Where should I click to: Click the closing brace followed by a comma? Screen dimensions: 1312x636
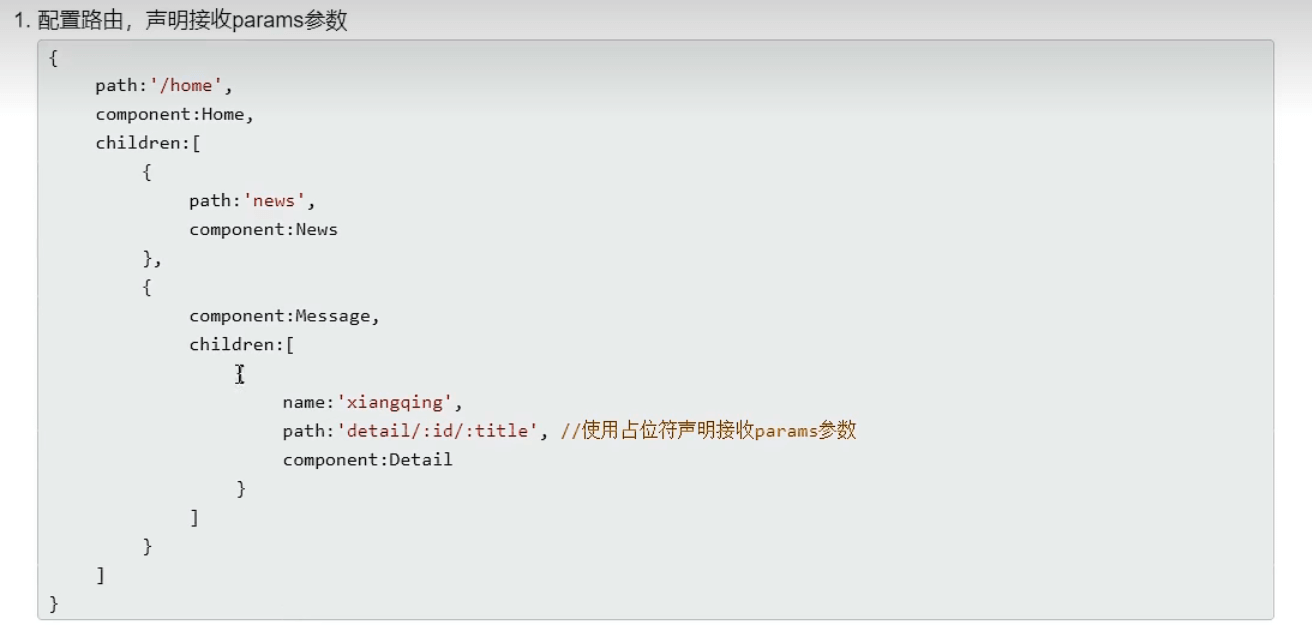[x=149, y=259]
